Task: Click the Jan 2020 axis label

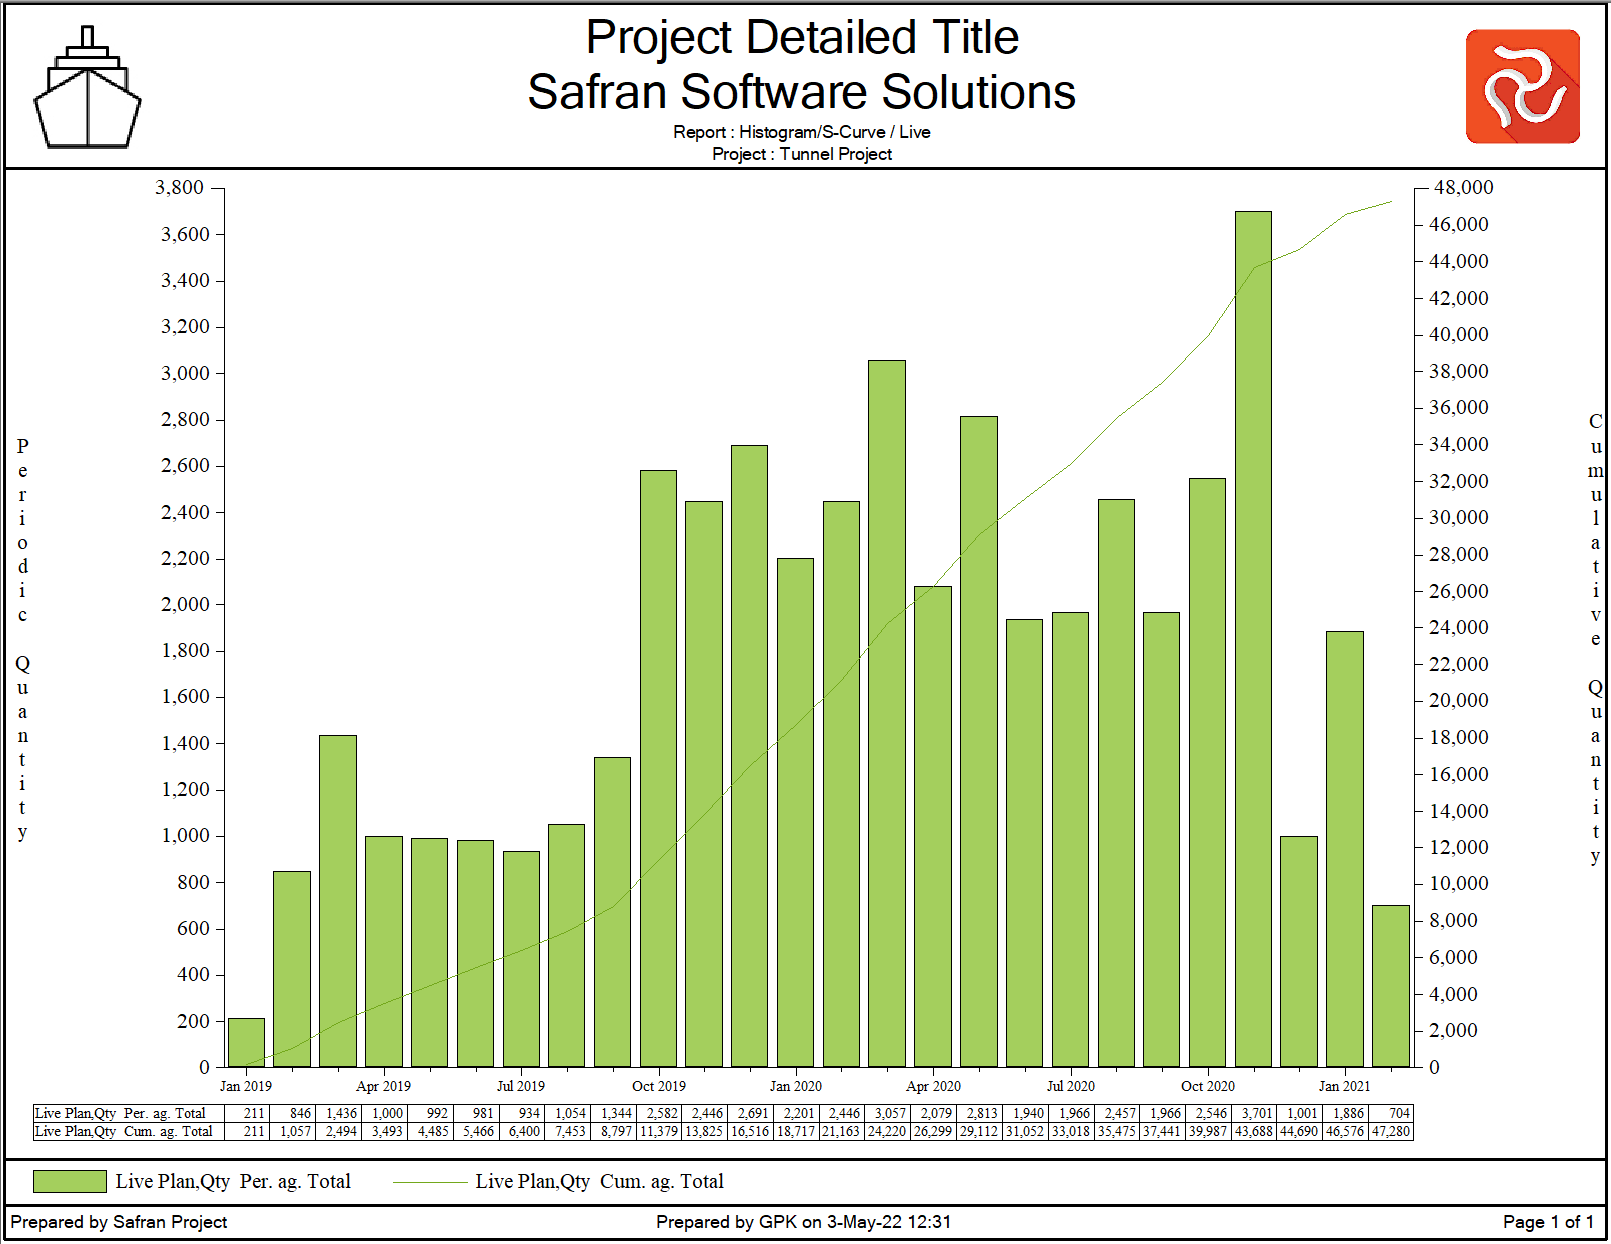Action: 796,1086
